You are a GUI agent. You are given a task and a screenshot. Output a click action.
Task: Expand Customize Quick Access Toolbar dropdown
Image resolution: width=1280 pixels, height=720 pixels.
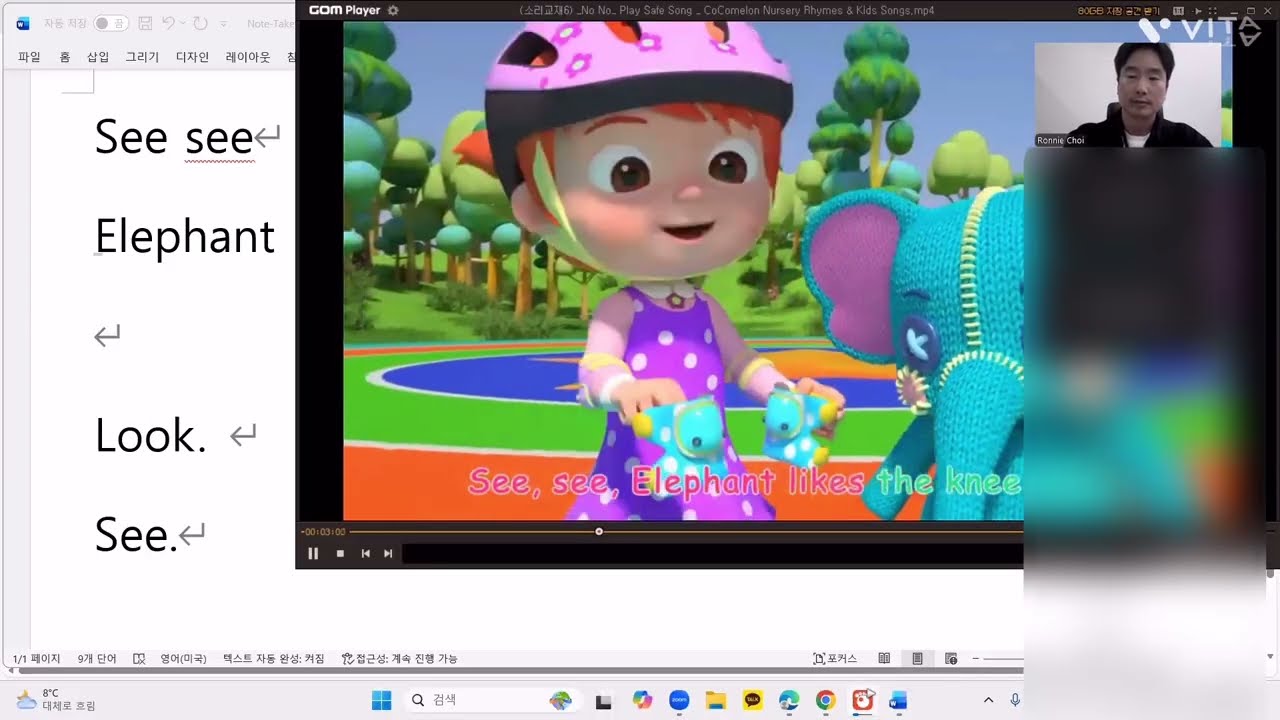coord(223,23)
